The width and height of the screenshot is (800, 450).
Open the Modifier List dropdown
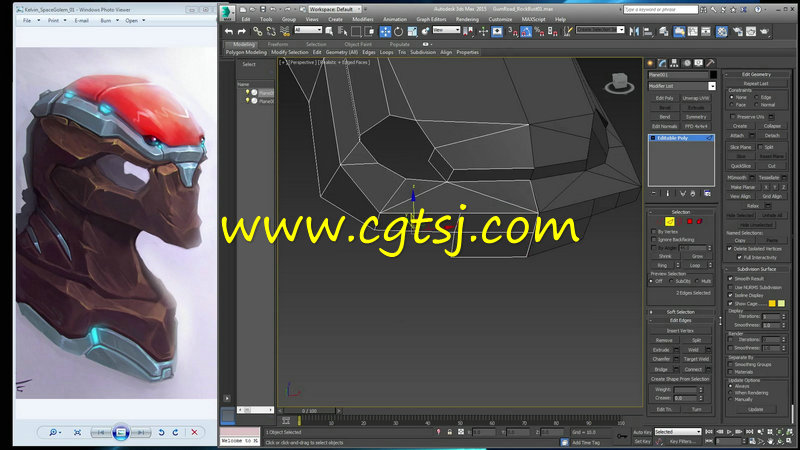tap(682, 86)
